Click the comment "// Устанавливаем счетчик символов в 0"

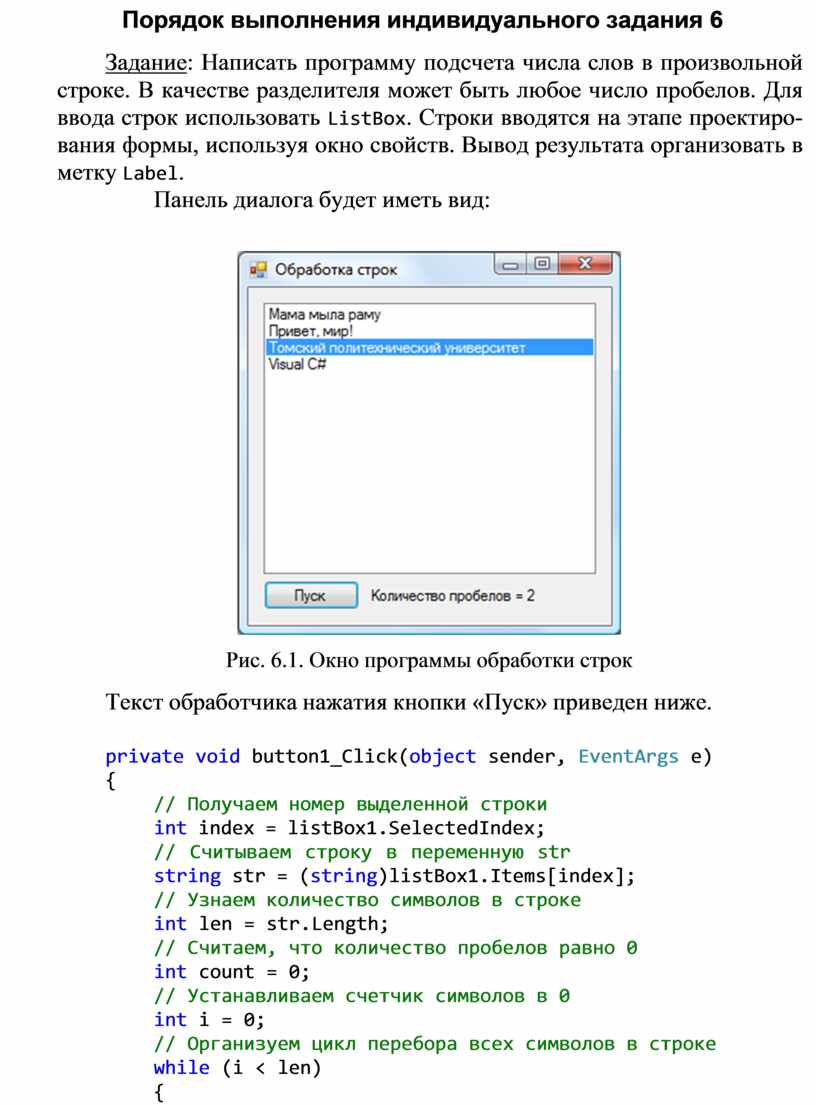pos(361,996)
